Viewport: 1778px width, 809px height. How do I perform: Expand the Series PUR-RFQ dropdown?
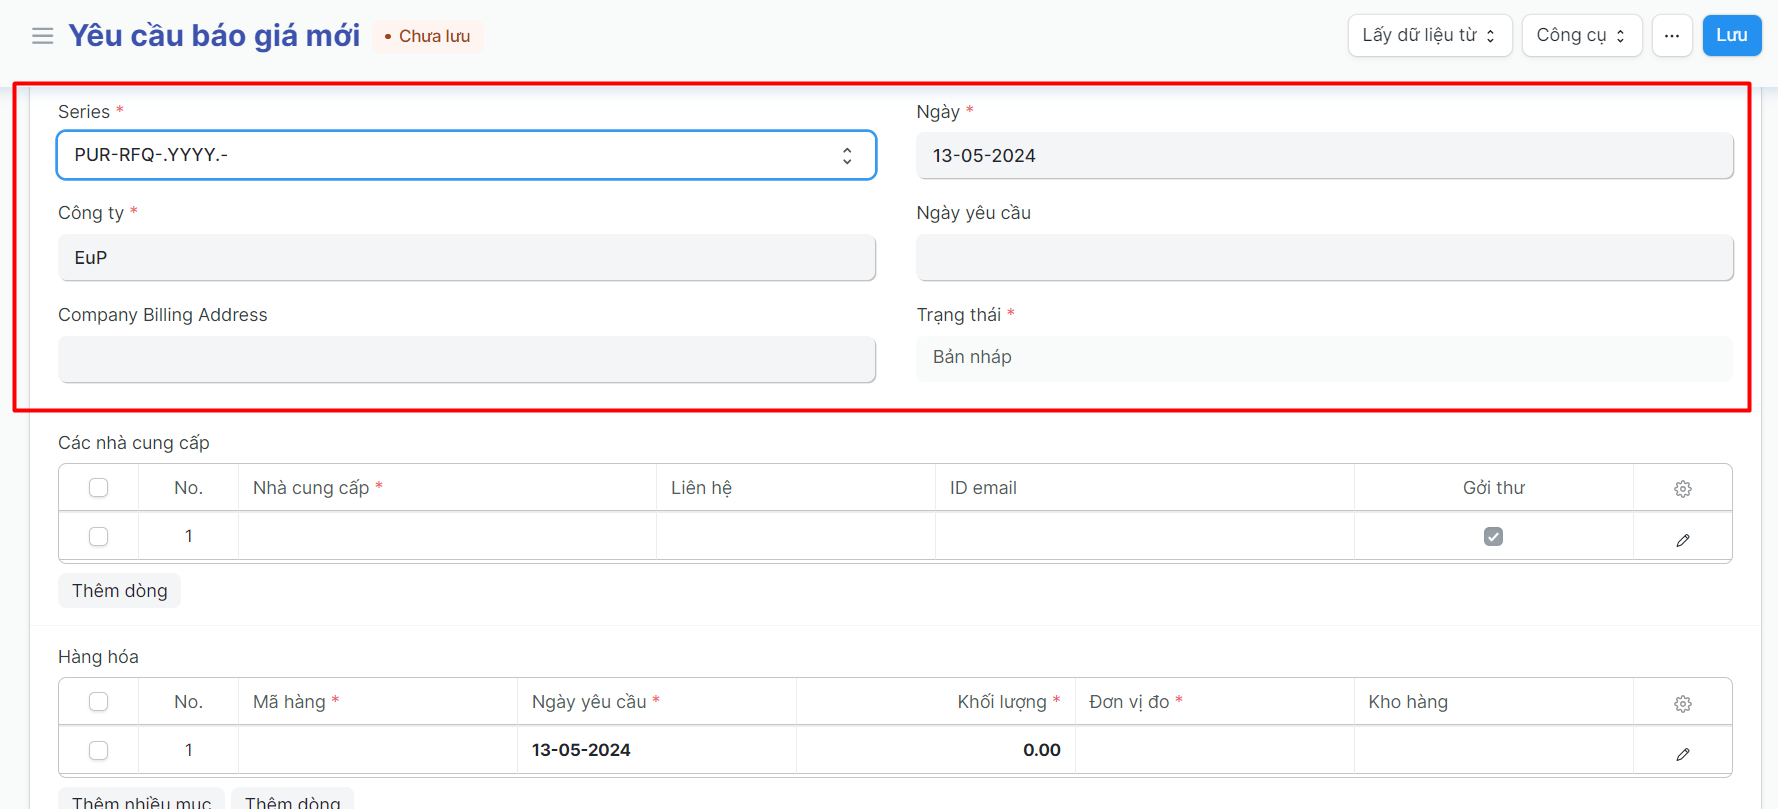pos(466,156)
